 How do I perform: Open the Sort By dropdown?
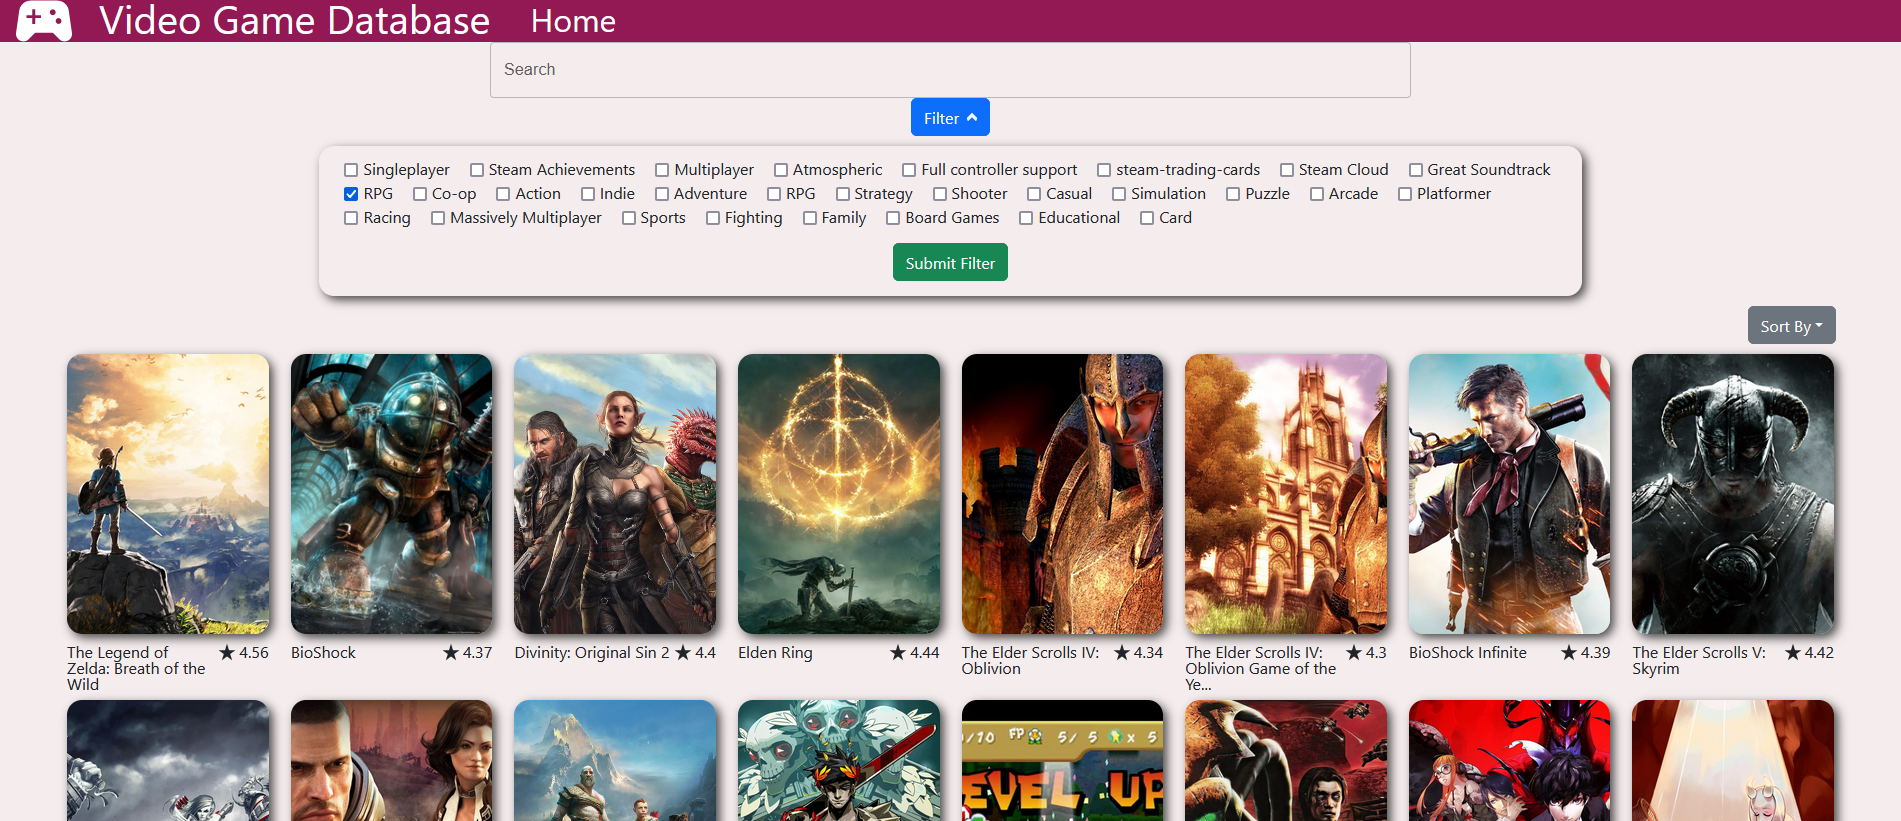click(1791, 325)
